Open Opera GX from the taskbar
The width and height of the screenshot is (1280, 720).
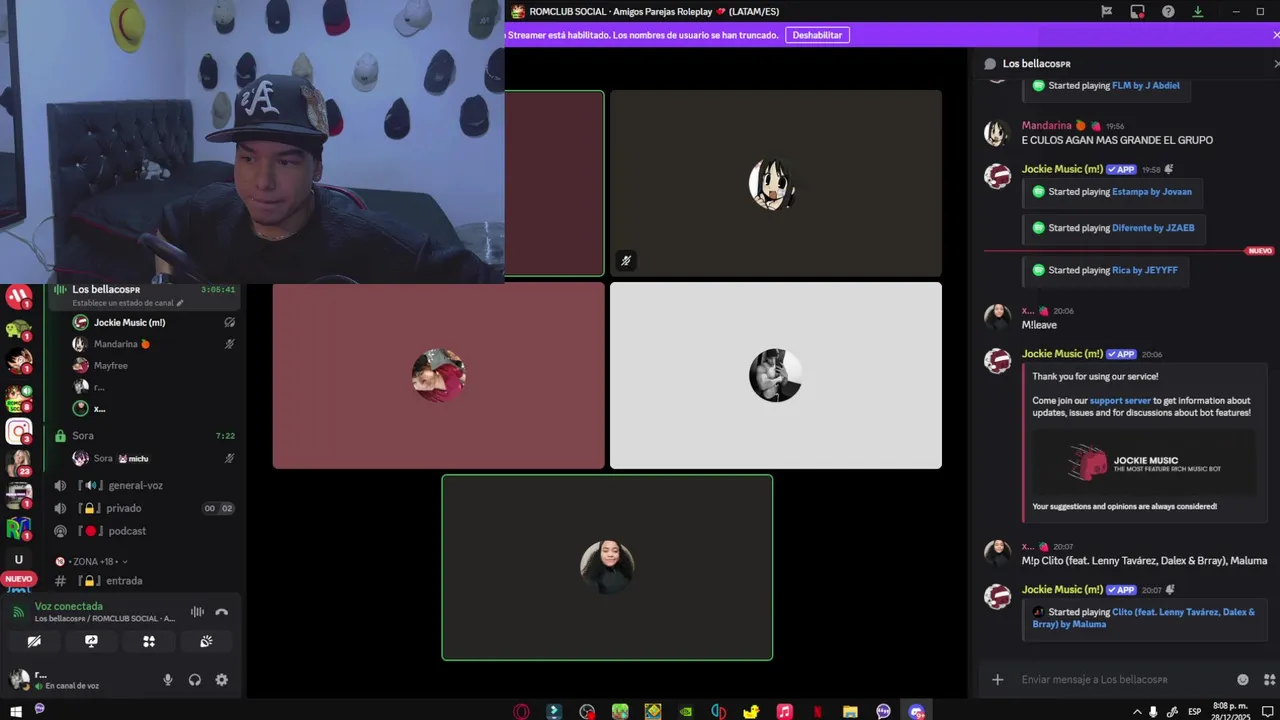(x=521, y=711)
